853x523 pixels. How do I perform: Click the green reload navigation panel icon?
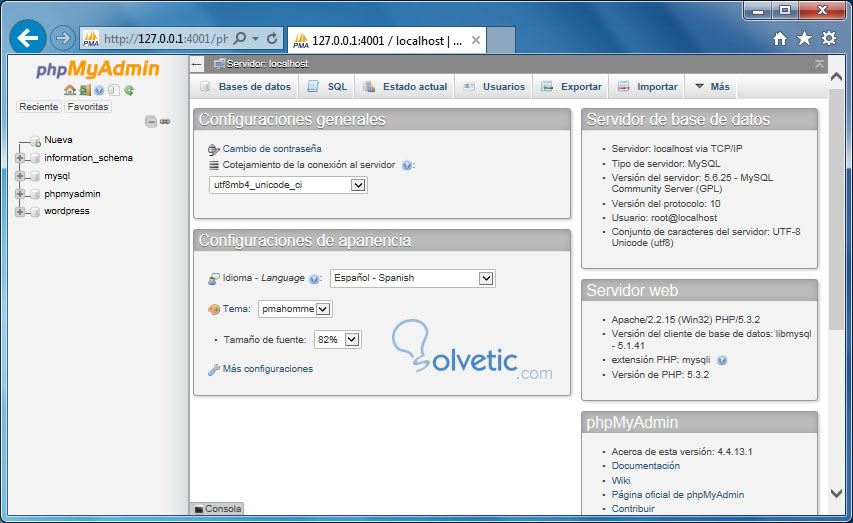pyautogui.click(x=128, y=90)
